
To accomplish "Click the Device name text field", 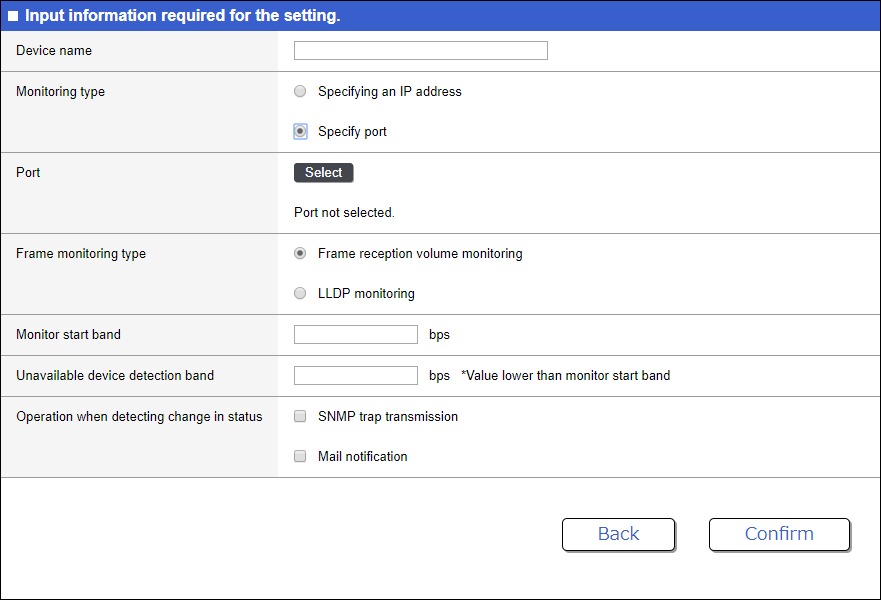I will (420, 51).
